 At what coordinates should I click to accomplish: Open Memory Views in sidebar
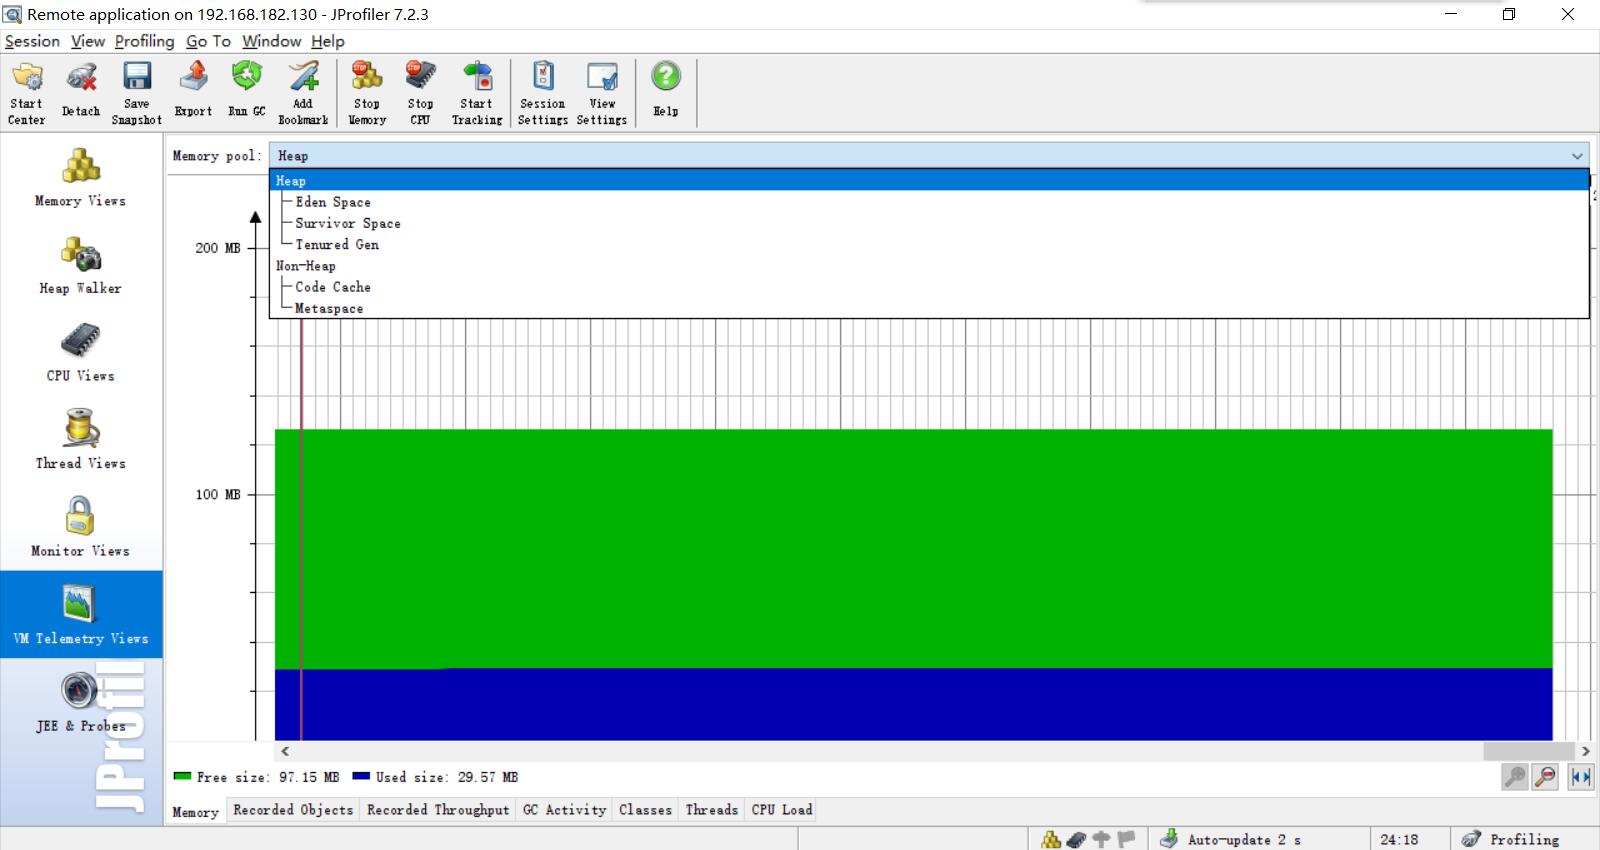(x=81, y=177)
